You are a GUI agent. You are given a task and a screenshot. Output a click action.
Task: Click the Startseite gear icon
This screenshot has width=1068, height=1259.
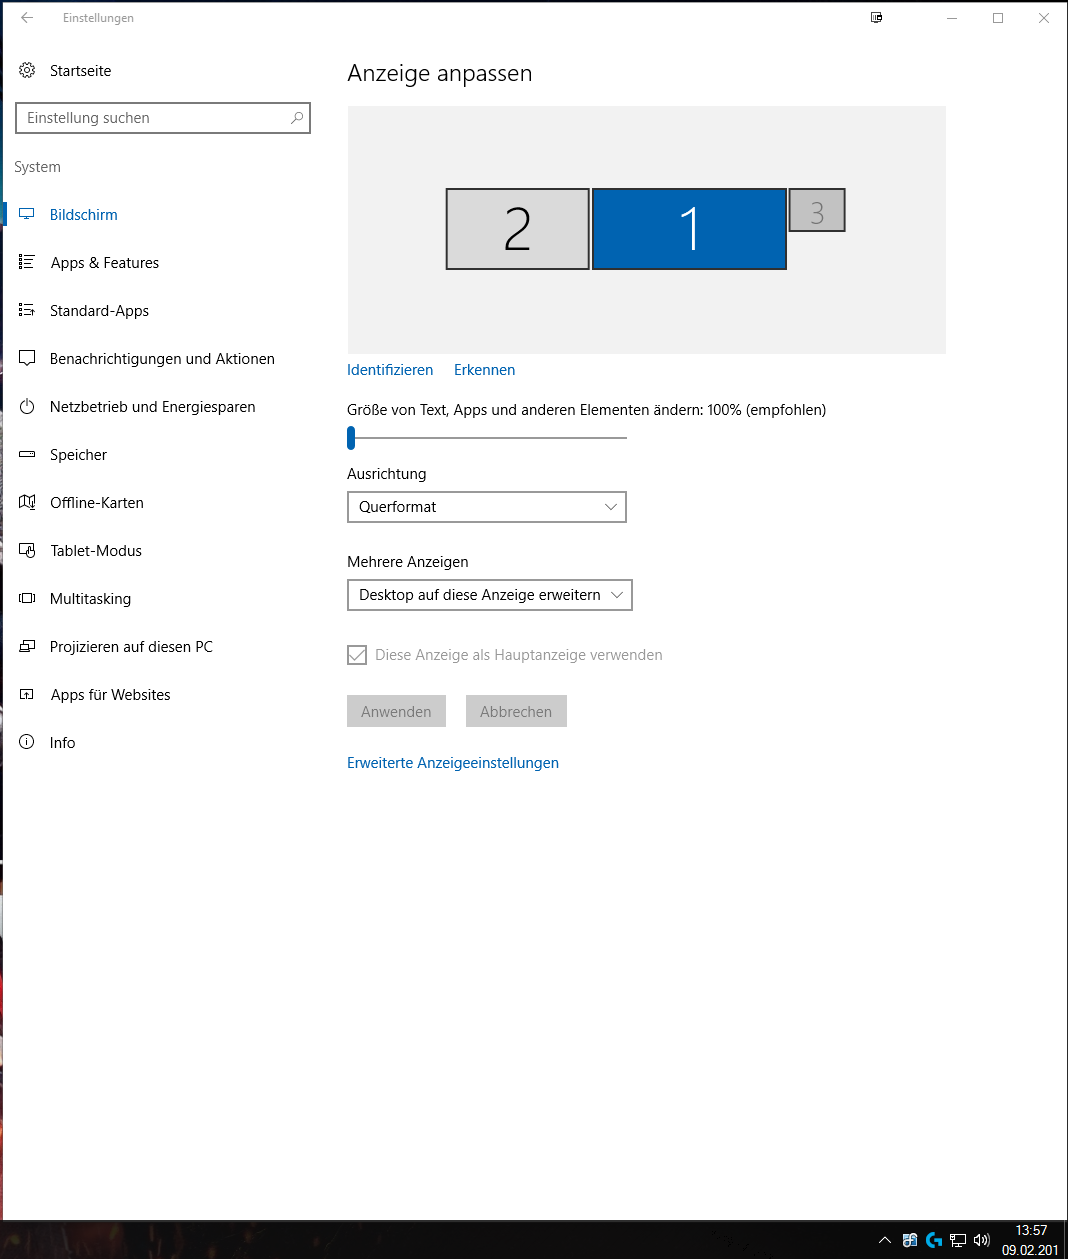[27, 70]
